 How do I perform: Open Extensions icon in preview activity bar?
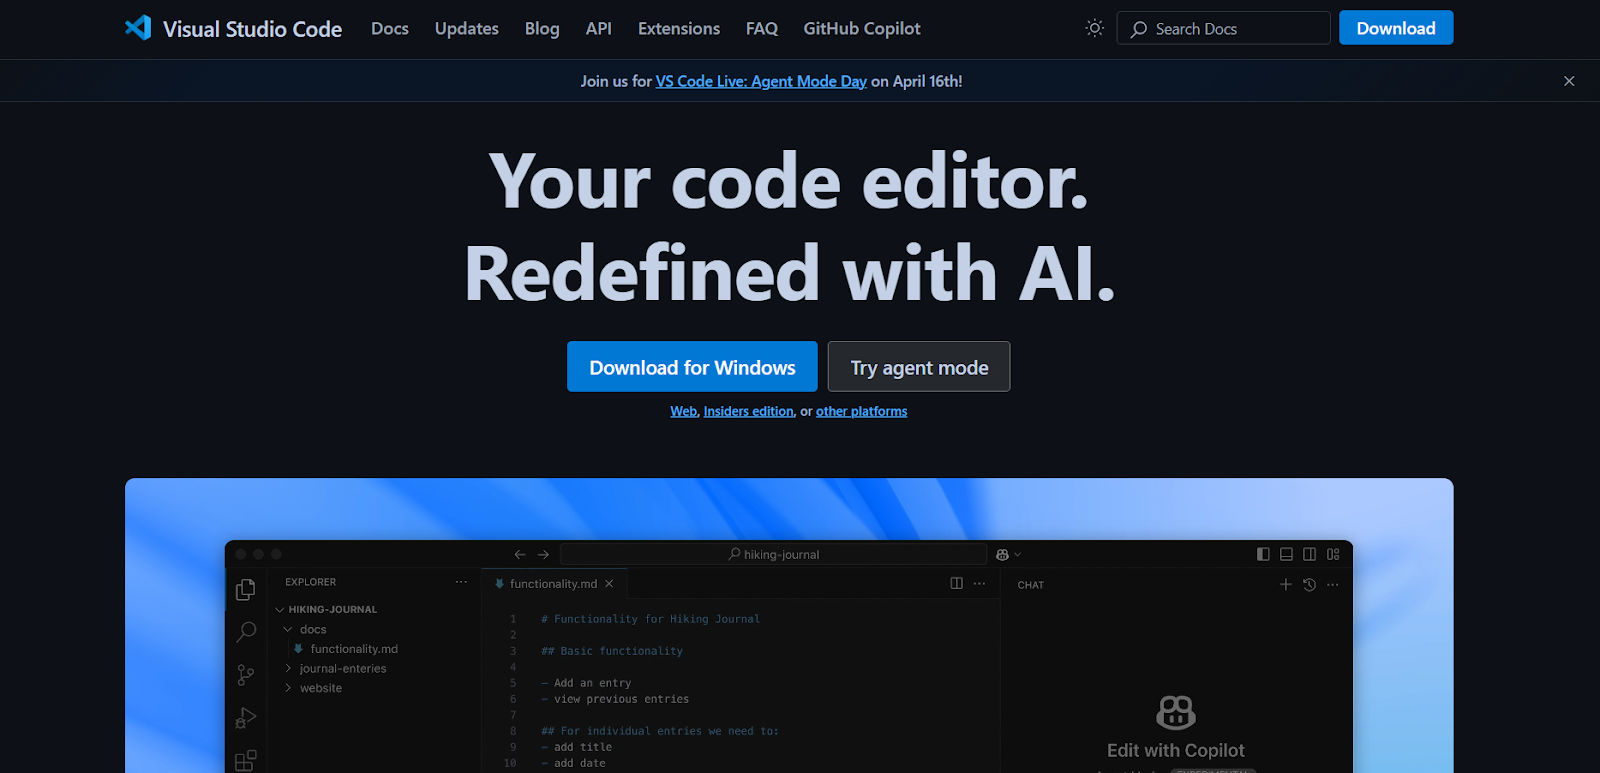tap(245, 760)
